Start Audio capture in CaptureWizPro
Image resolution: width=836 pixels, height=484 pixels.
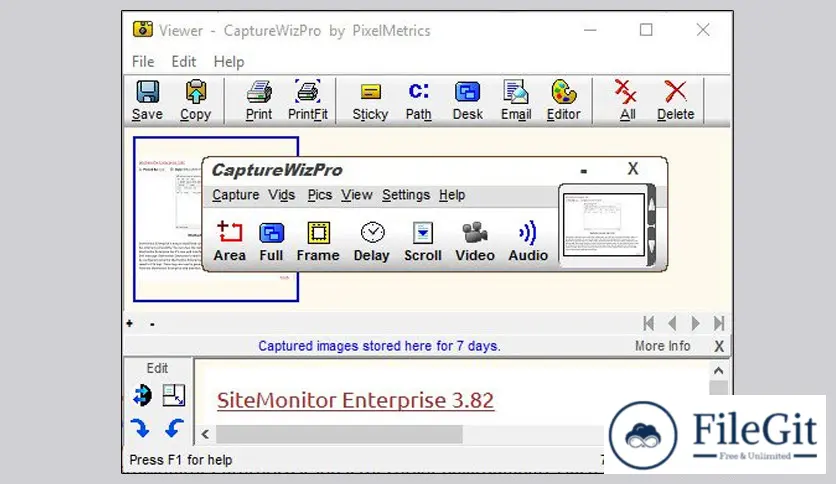[528, 241]
